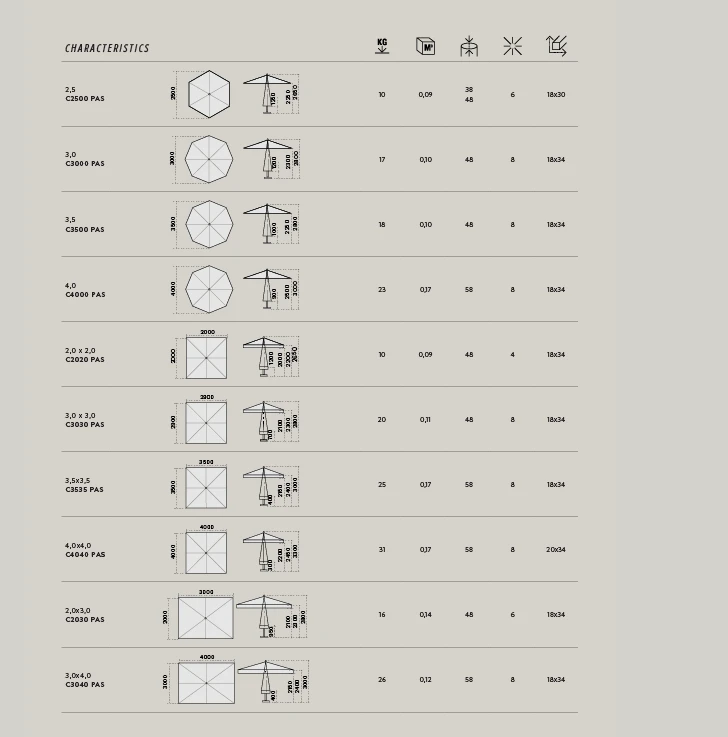This screenshot has height=737, width=728.
Task: Click the C3535 PAS model label
Action: 85,490
